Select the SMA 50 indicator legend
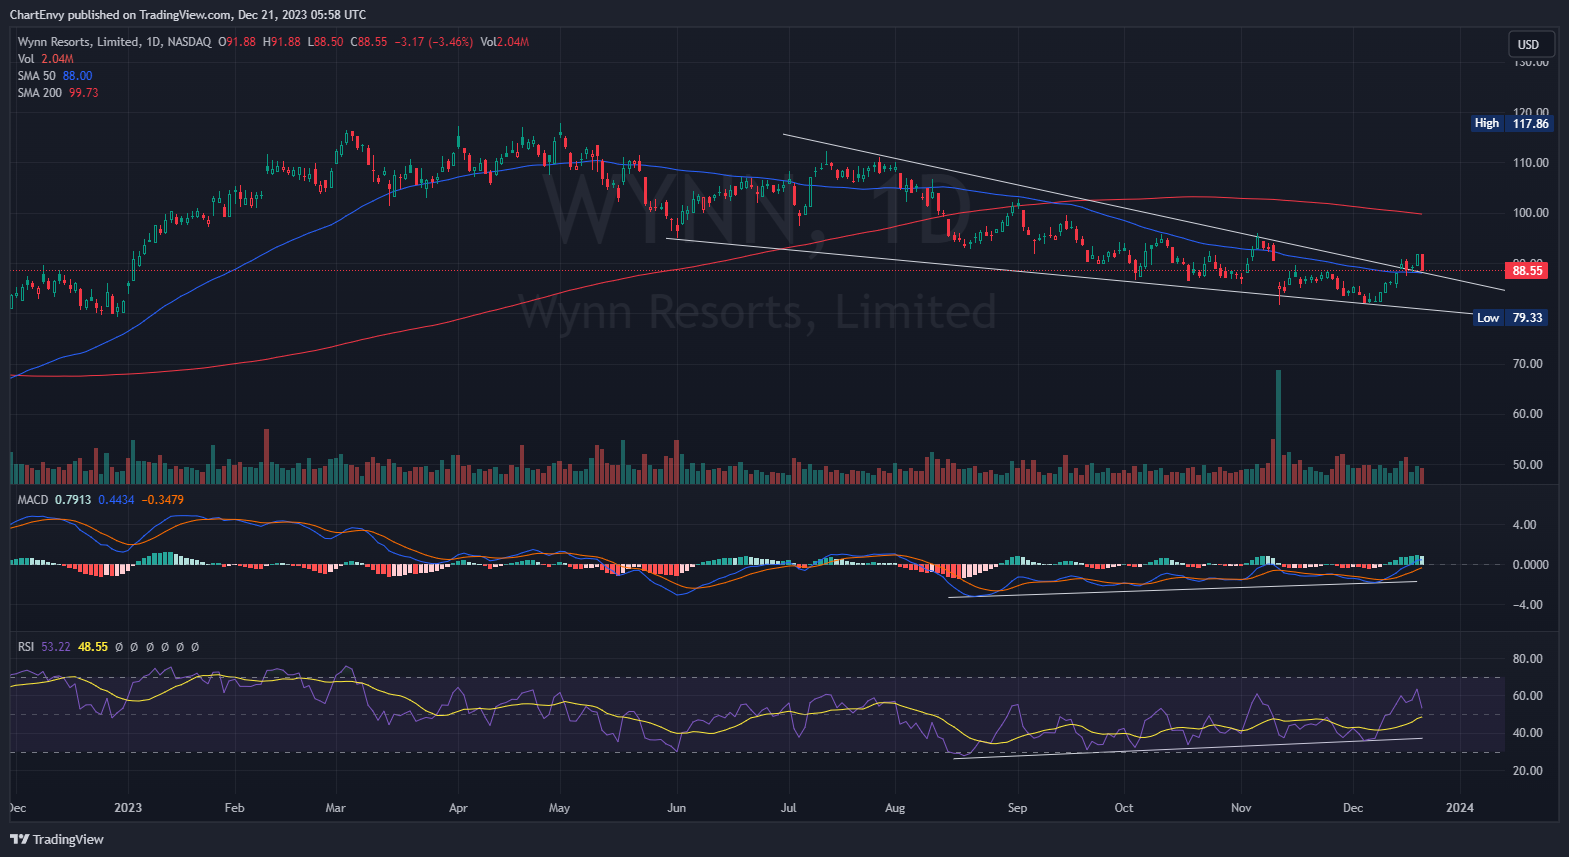 (x=55, y=76)
